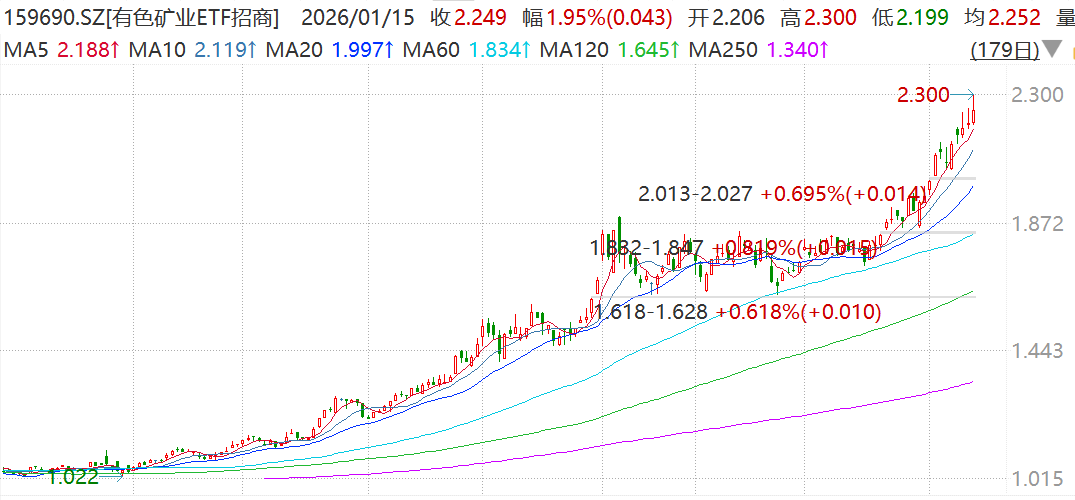Click the 1.022 low price marker
The width and height of the screenshot is (1075, 500).
click(75, 478)
